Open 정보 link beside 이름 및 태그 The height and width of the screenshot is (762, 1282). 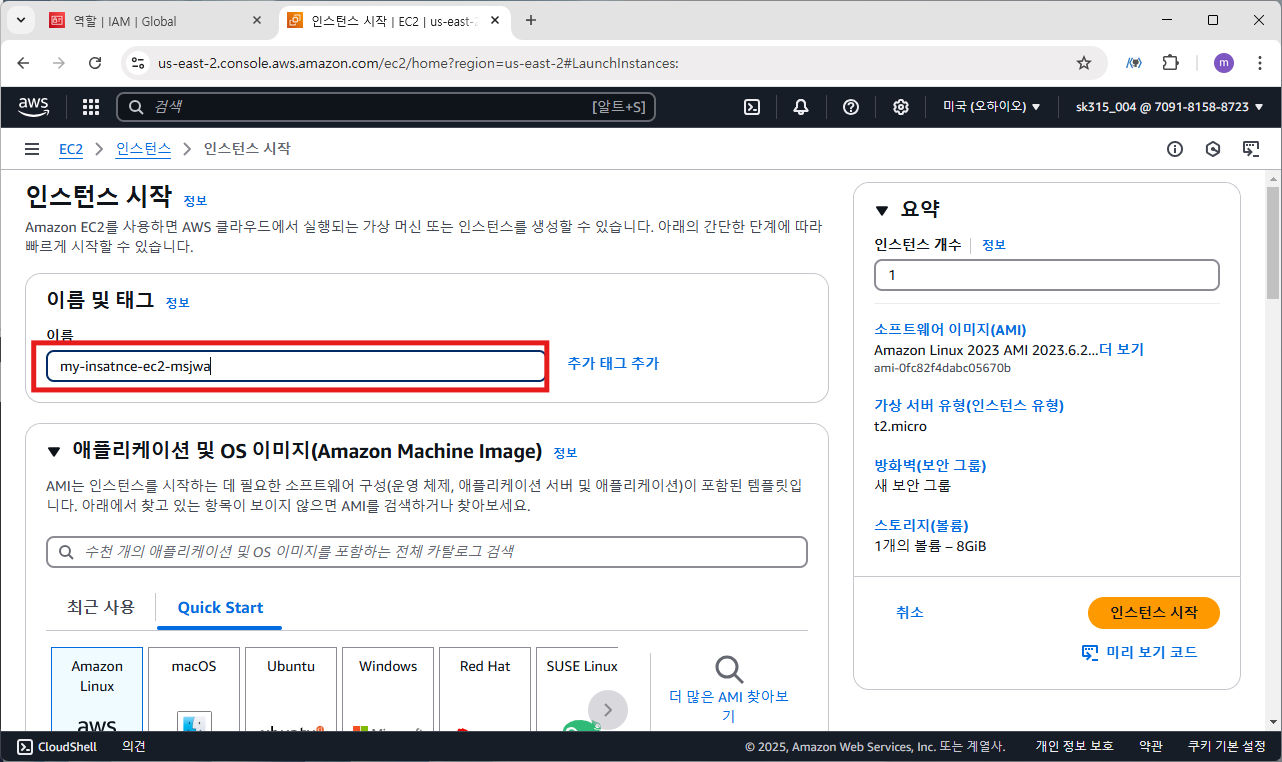177,302
